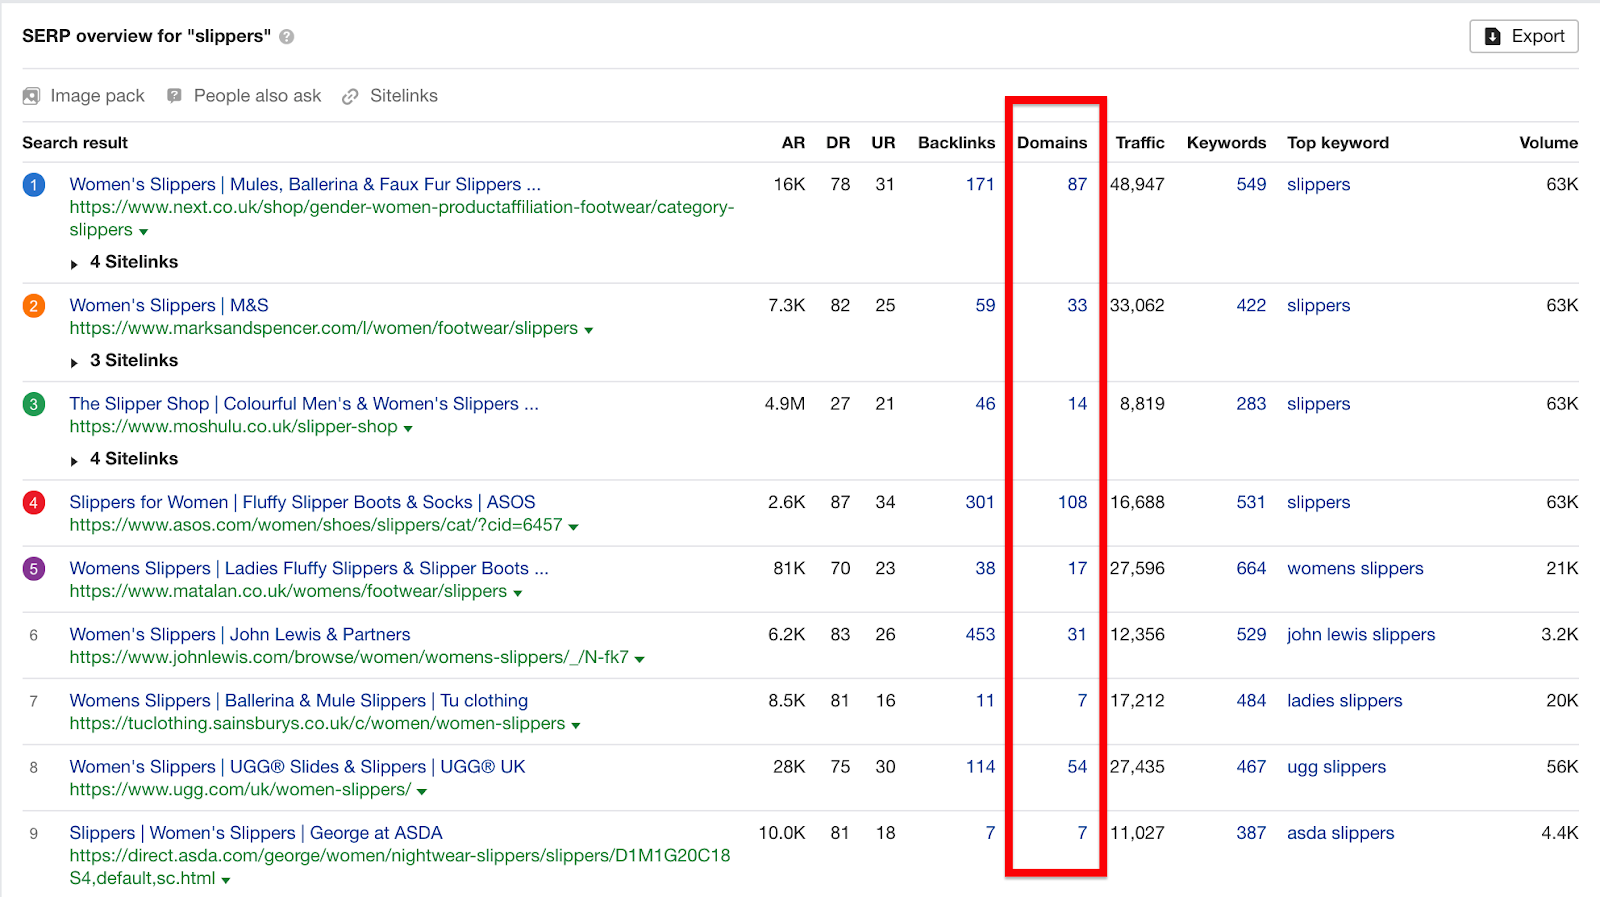Click the moshulu.co.uk/slipper-shop green URL

click(233, 426)
